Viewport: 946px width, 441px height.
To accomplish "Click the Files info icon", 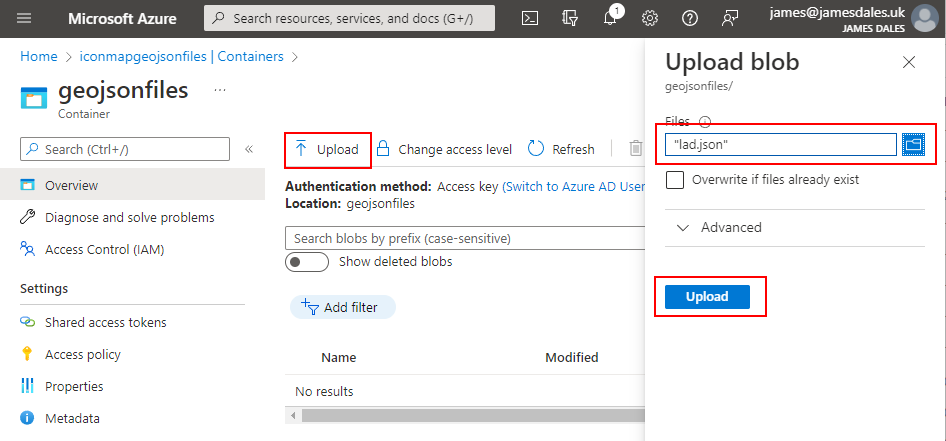I will pyautogui.click(x=705, y=122).
